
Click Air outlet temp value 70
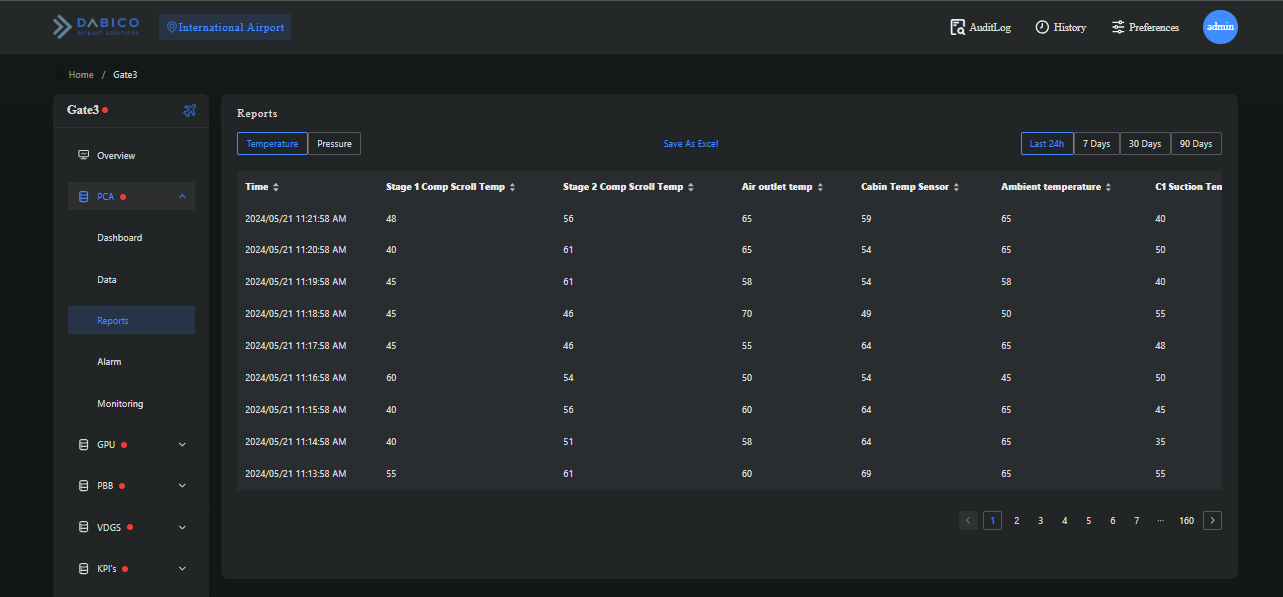pos(747,314)
